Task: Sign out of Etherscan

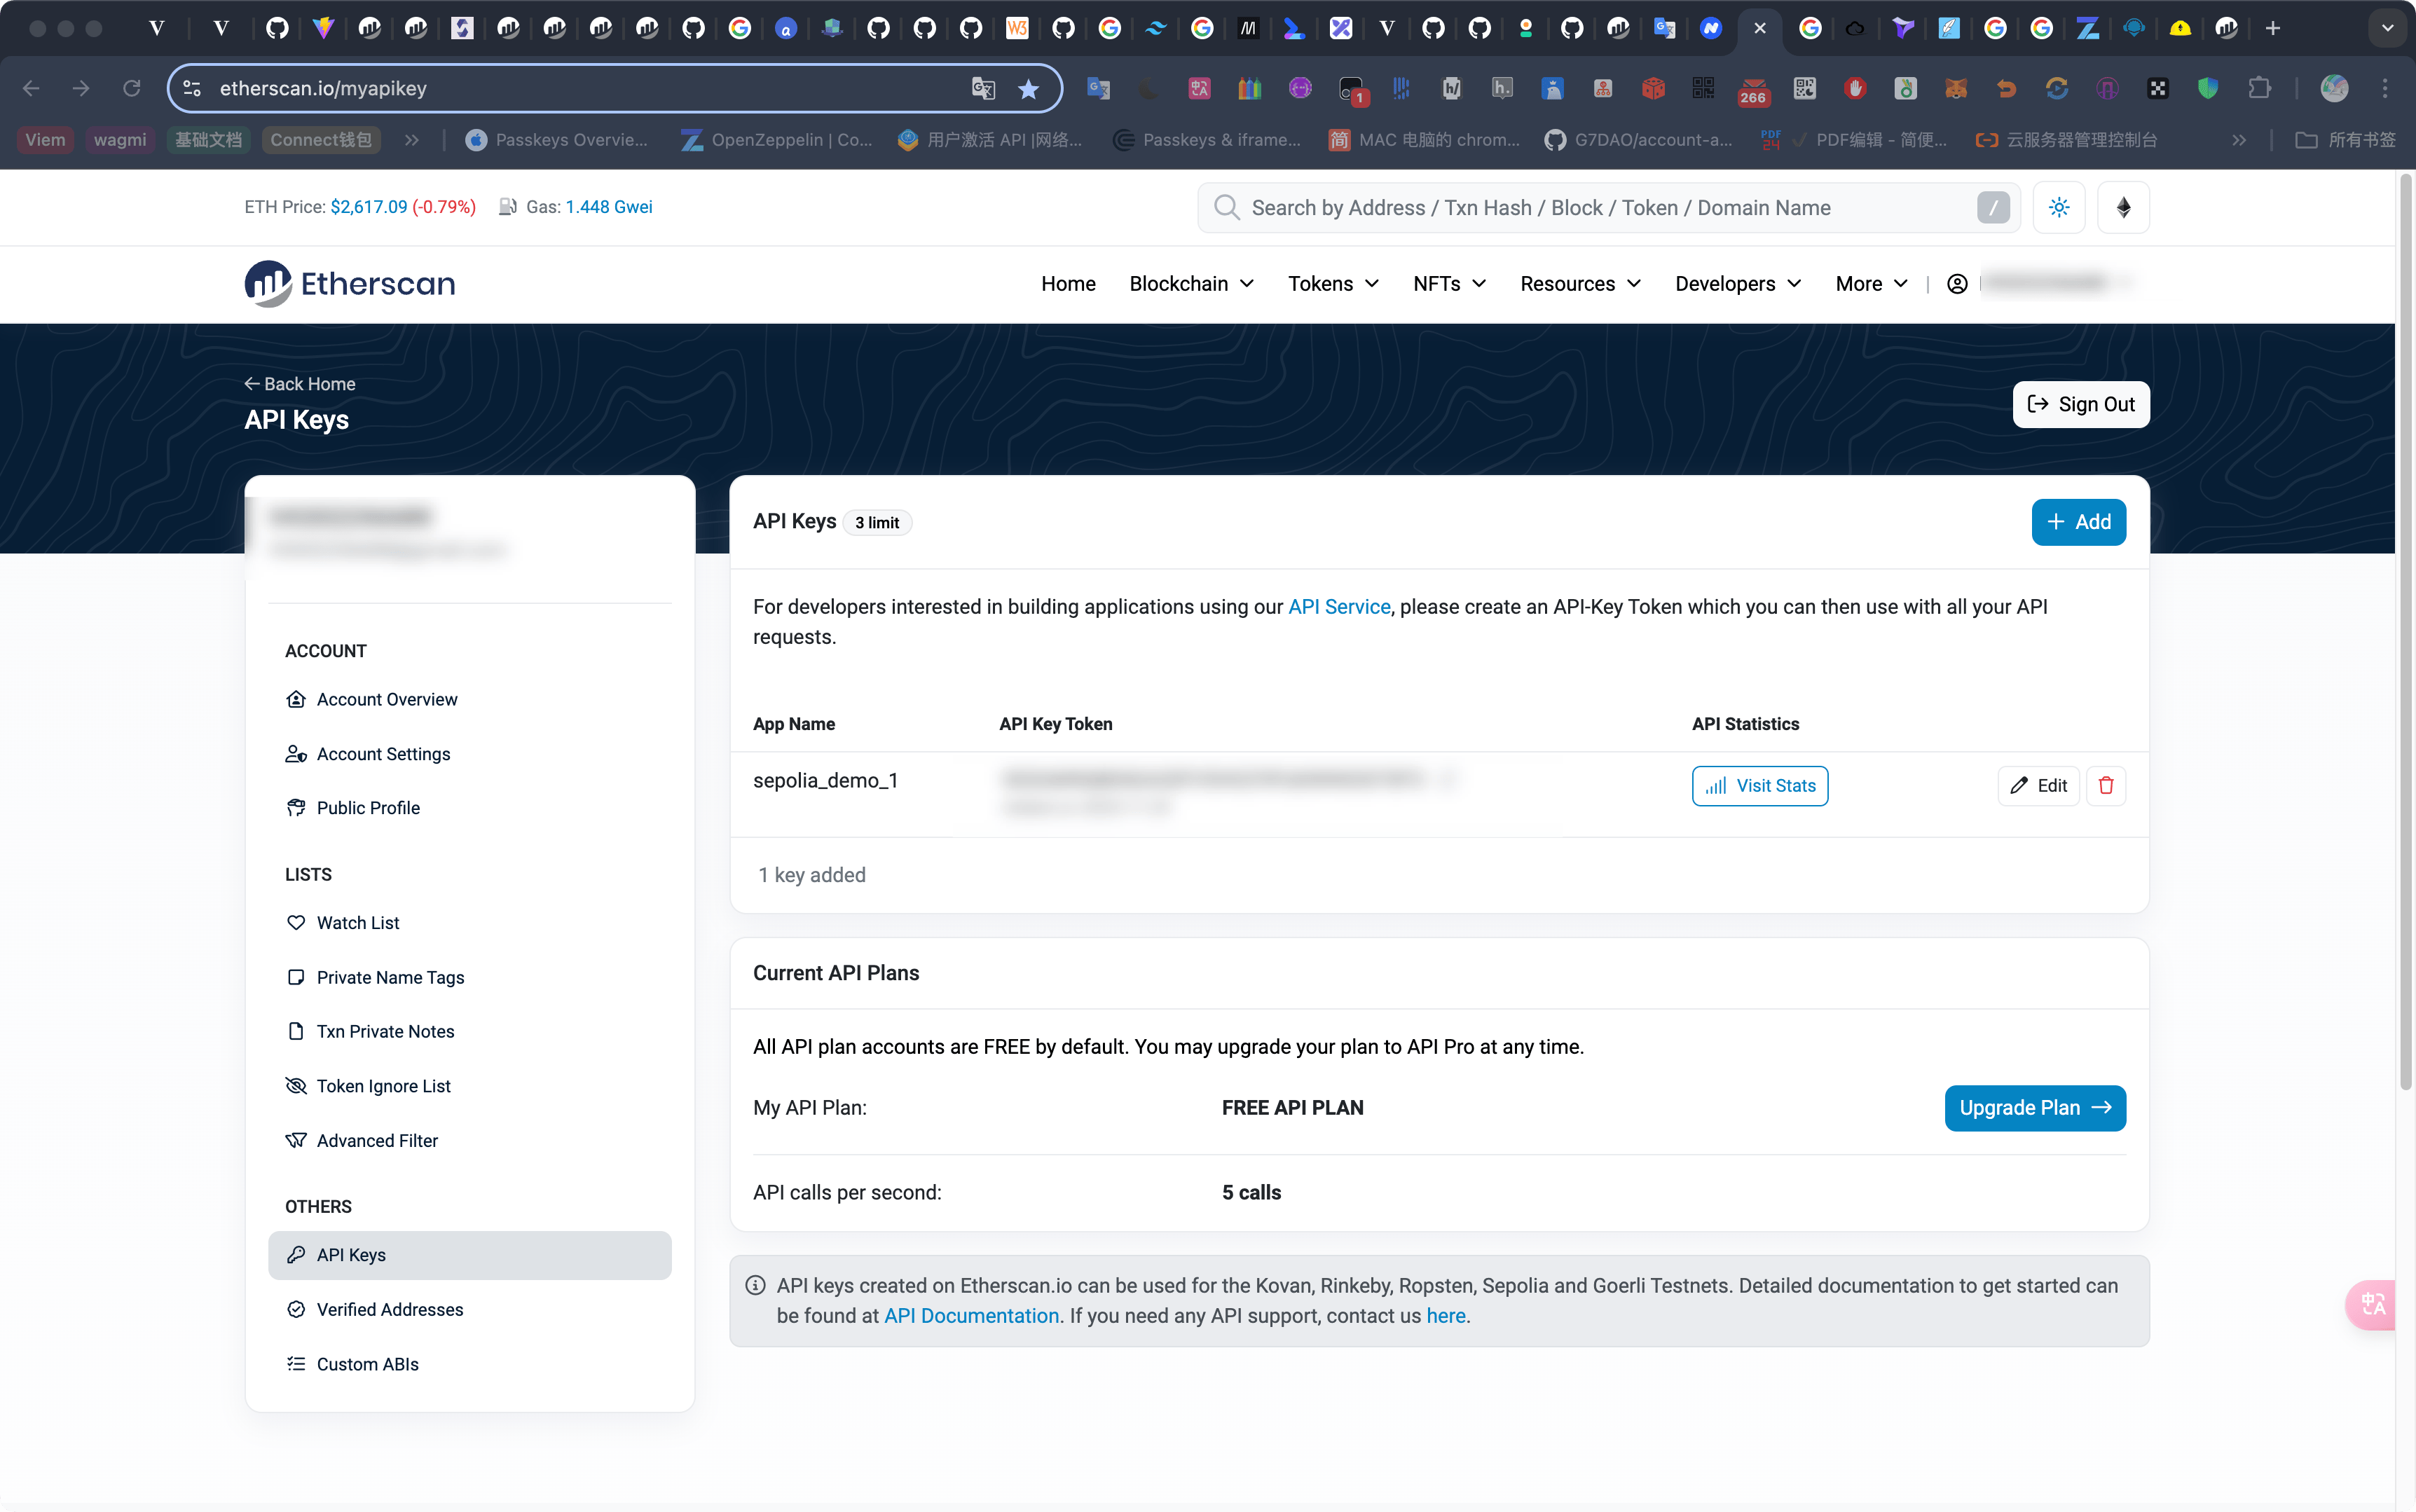Action: (x=2081, y=404)
